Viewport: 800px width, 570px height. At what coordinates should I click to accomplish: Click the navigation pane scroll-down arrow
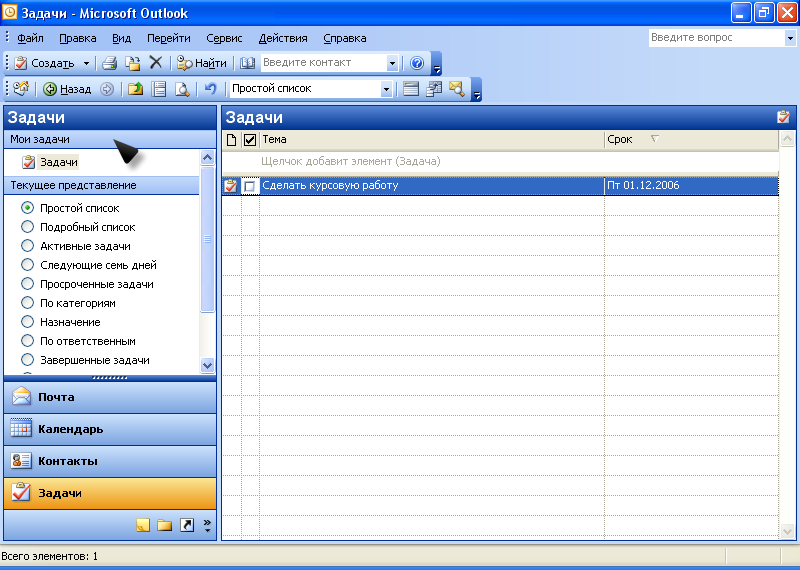[x=207, y=365]
